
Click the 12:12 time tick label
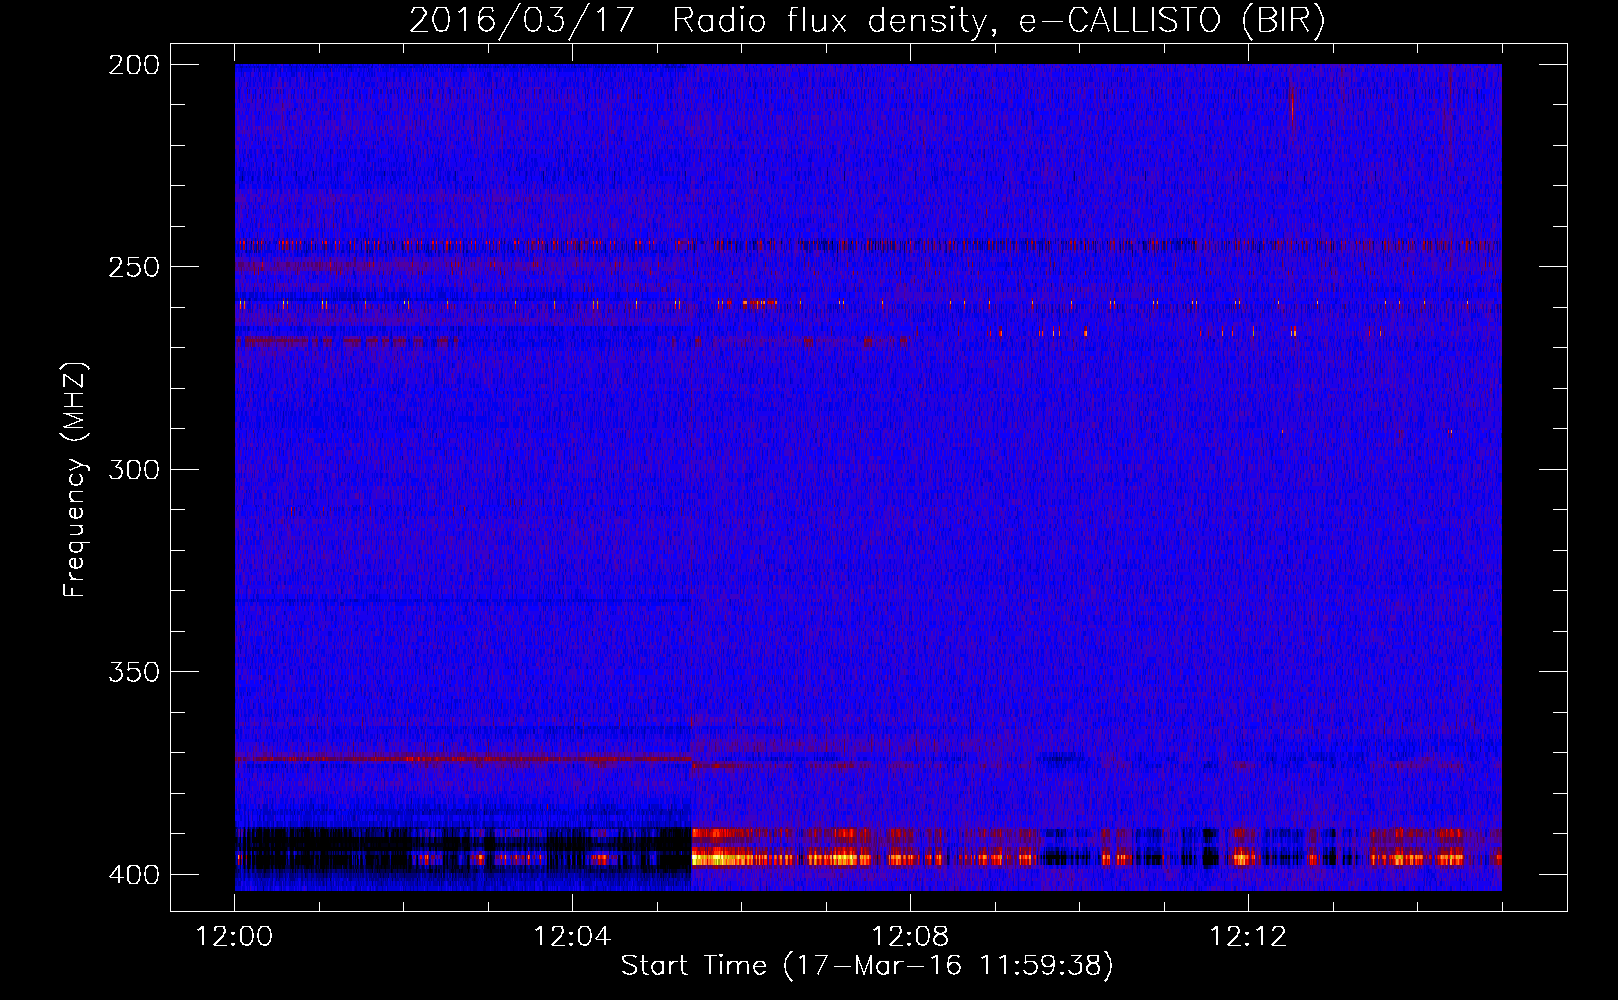(x=1248, y=937)
